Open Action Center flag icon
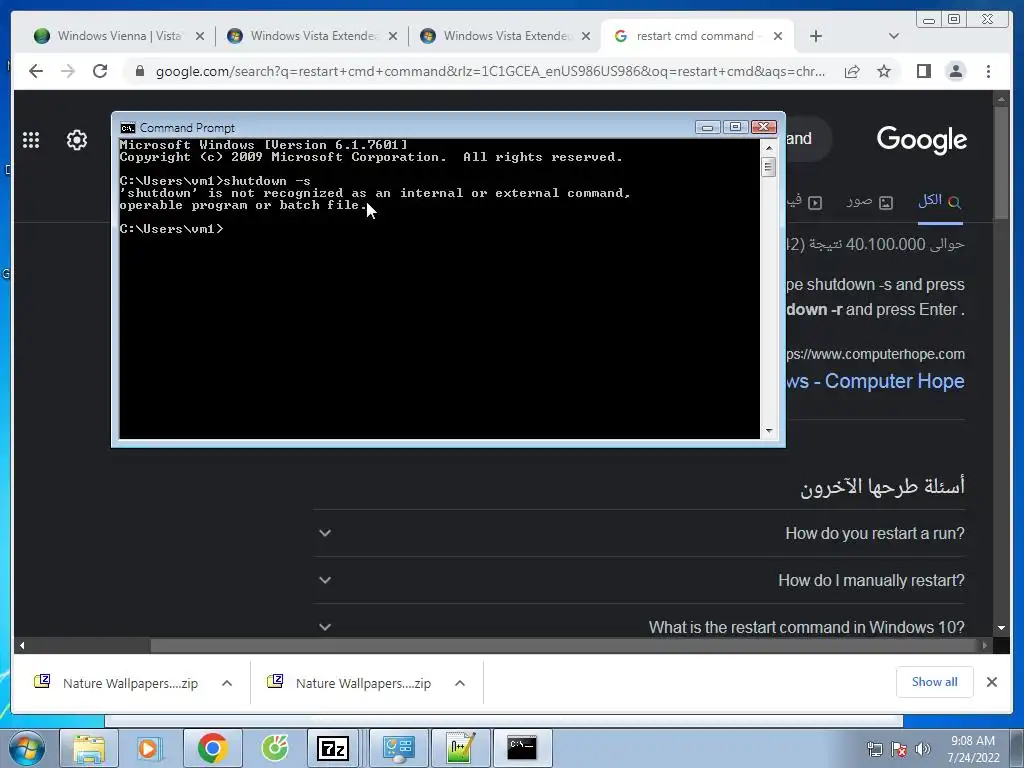The image size is (1024, 768). (x=899, y=749)
